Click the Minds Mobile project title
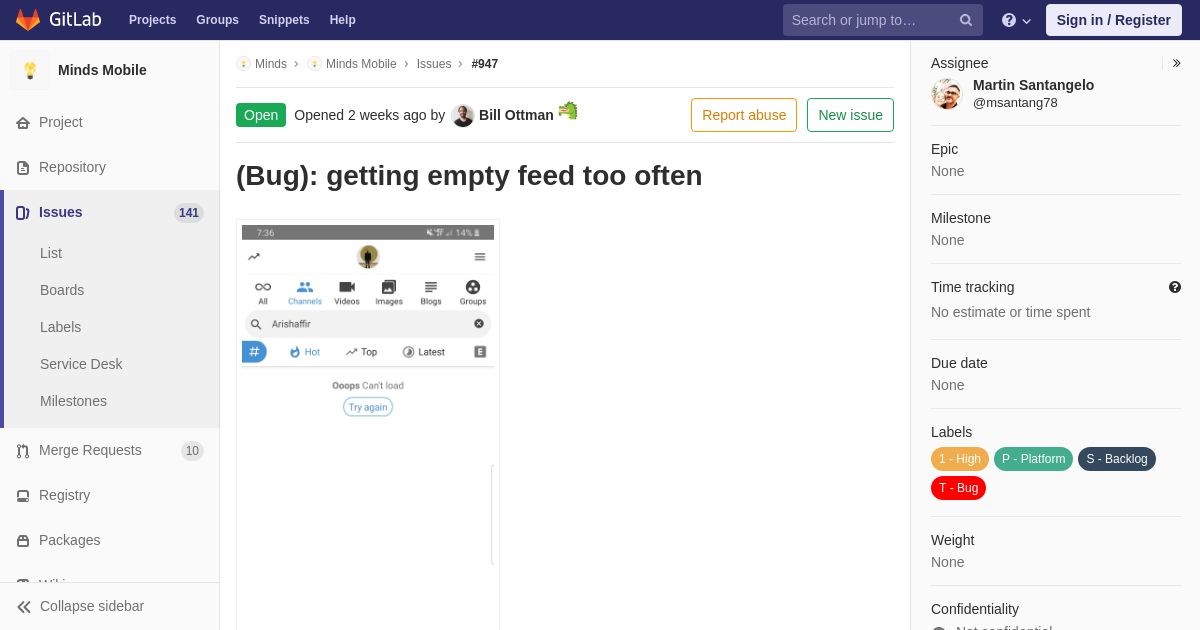 coord(102,70)
